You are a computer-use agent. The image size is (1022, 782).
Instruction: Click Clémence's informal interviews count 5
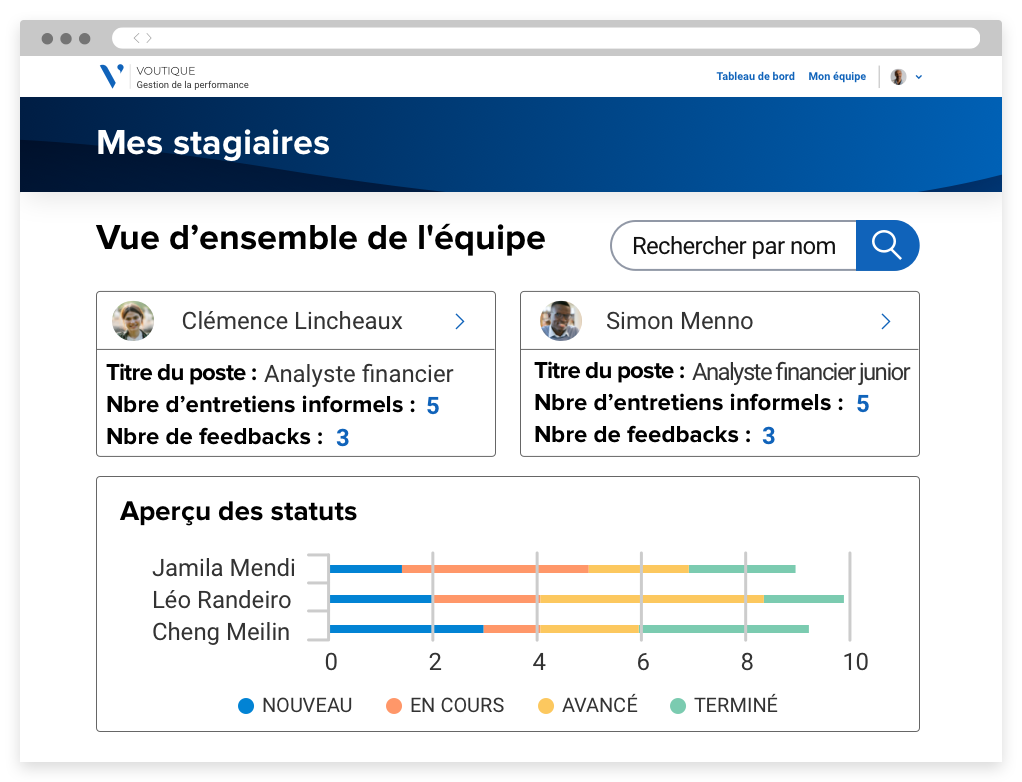[x=433, y=406]
